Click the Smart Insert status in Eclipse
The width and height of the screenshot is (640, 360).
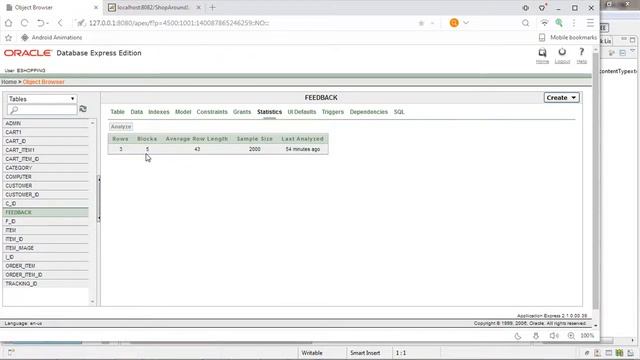365,353
